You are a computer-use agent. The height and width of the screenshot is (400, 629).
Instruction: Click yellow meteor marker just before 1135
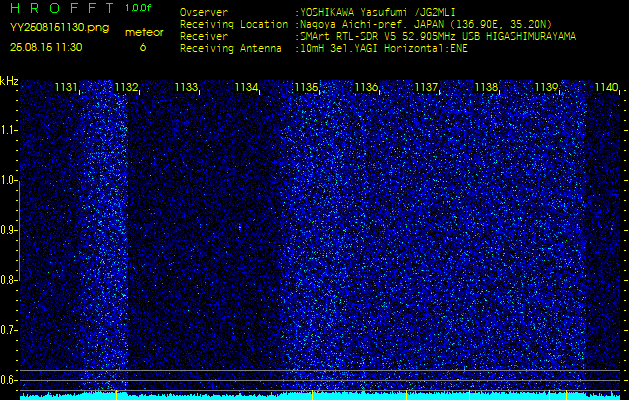click(x=312, y=395)
